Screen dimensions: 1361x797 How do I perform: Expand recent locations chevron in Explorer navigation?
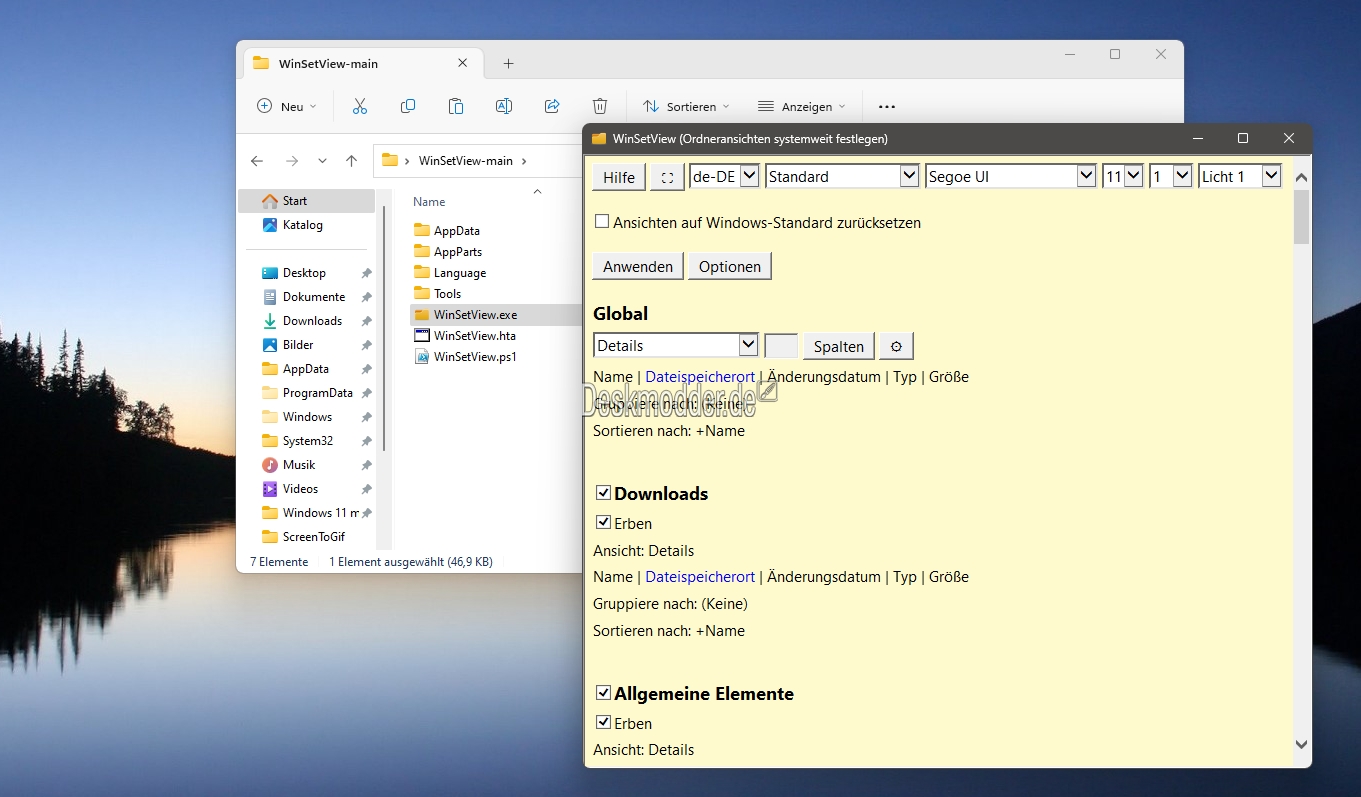322,161
